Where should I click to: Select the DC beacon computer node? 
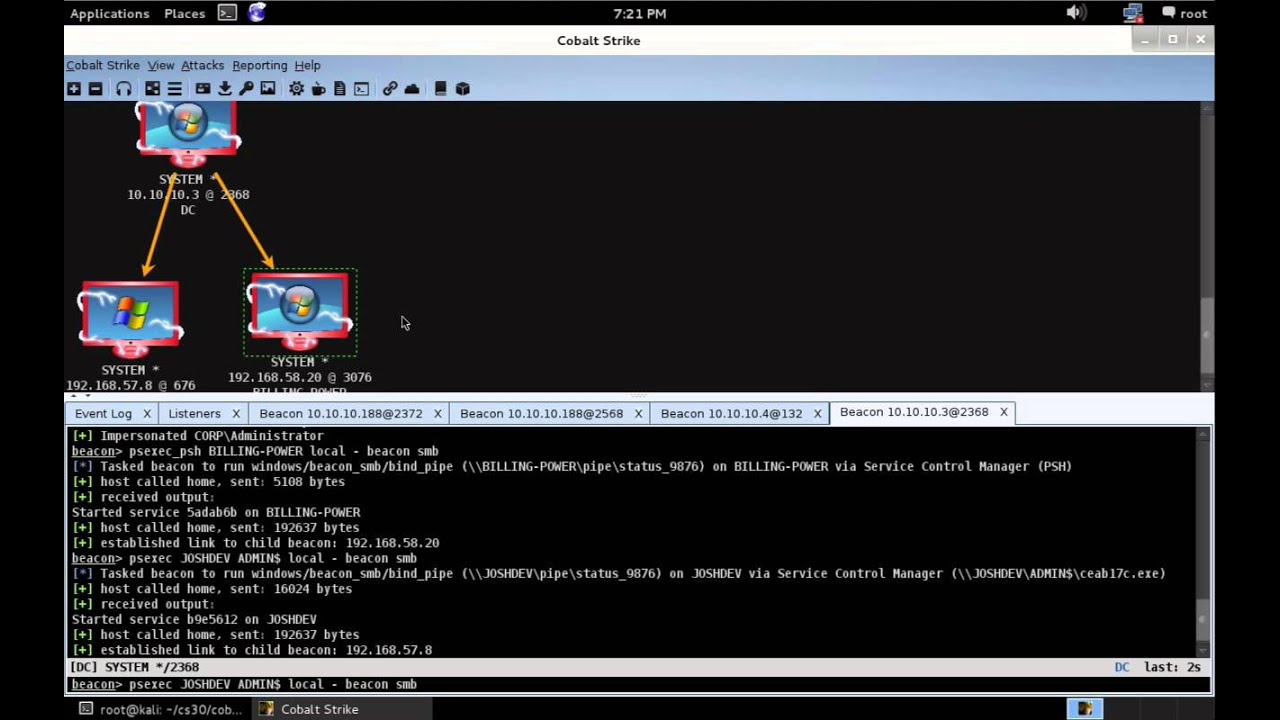188,135
